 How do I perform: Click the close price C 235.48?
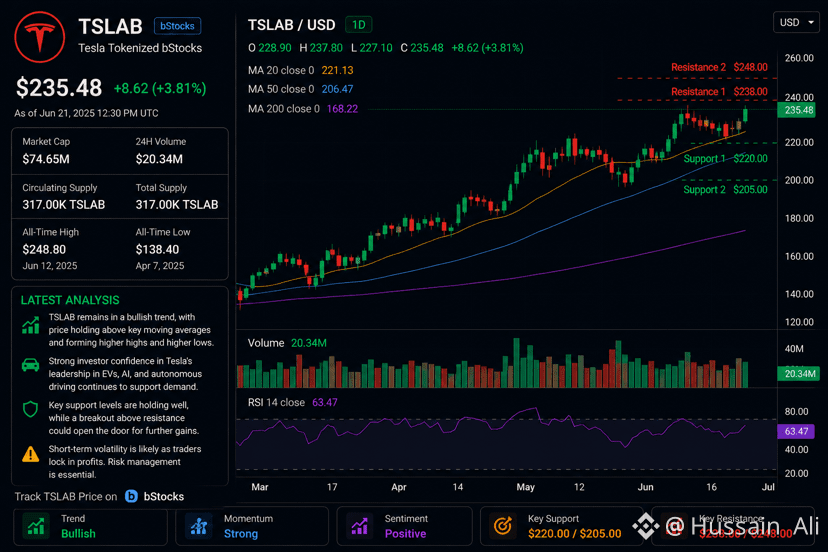point(422,48)
